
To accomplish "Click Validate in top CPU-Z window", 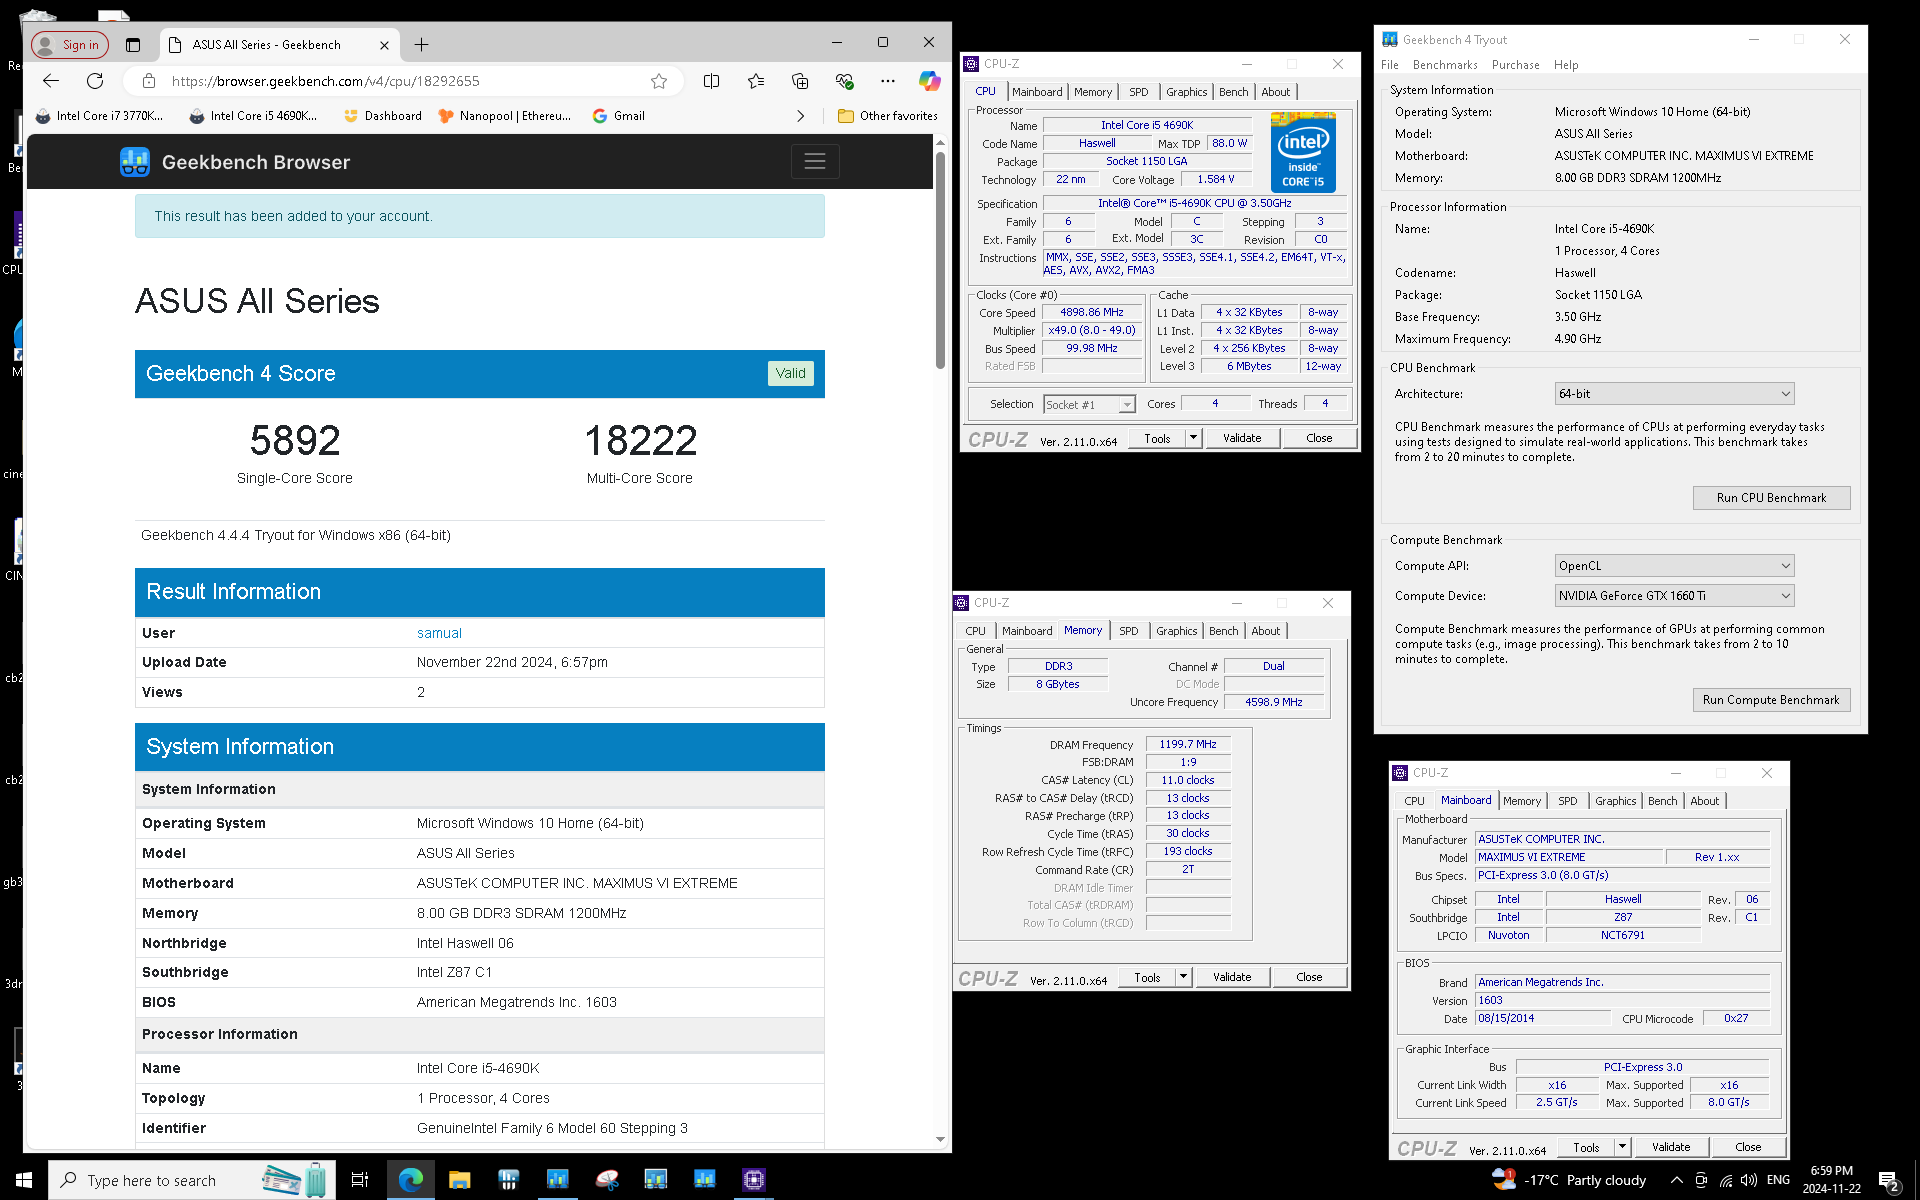I will 1242,438.
